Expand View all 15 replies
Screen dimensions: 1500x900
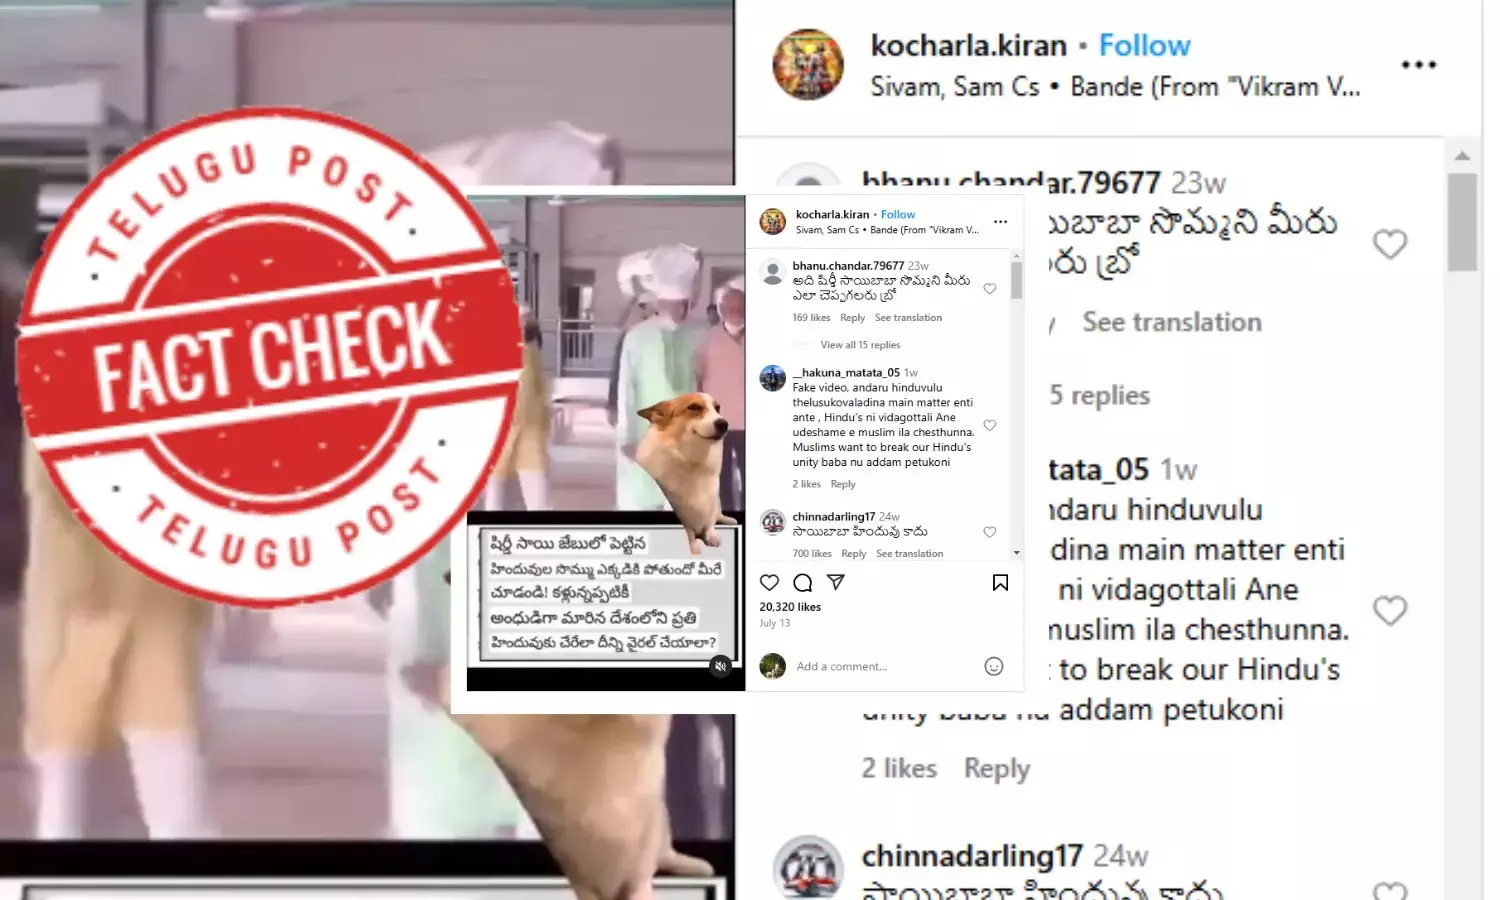(860, 345)
